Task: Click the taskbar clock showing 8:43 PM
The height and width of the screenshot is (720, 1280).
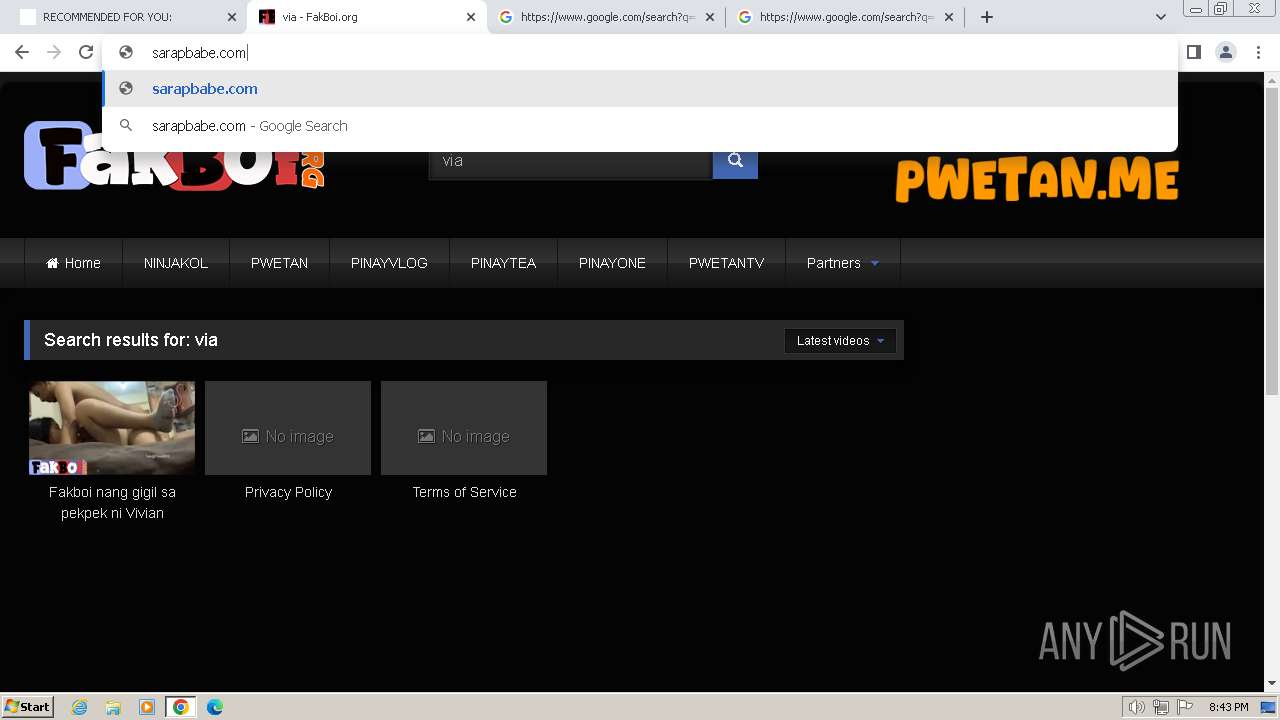Action: [1228, 707]
